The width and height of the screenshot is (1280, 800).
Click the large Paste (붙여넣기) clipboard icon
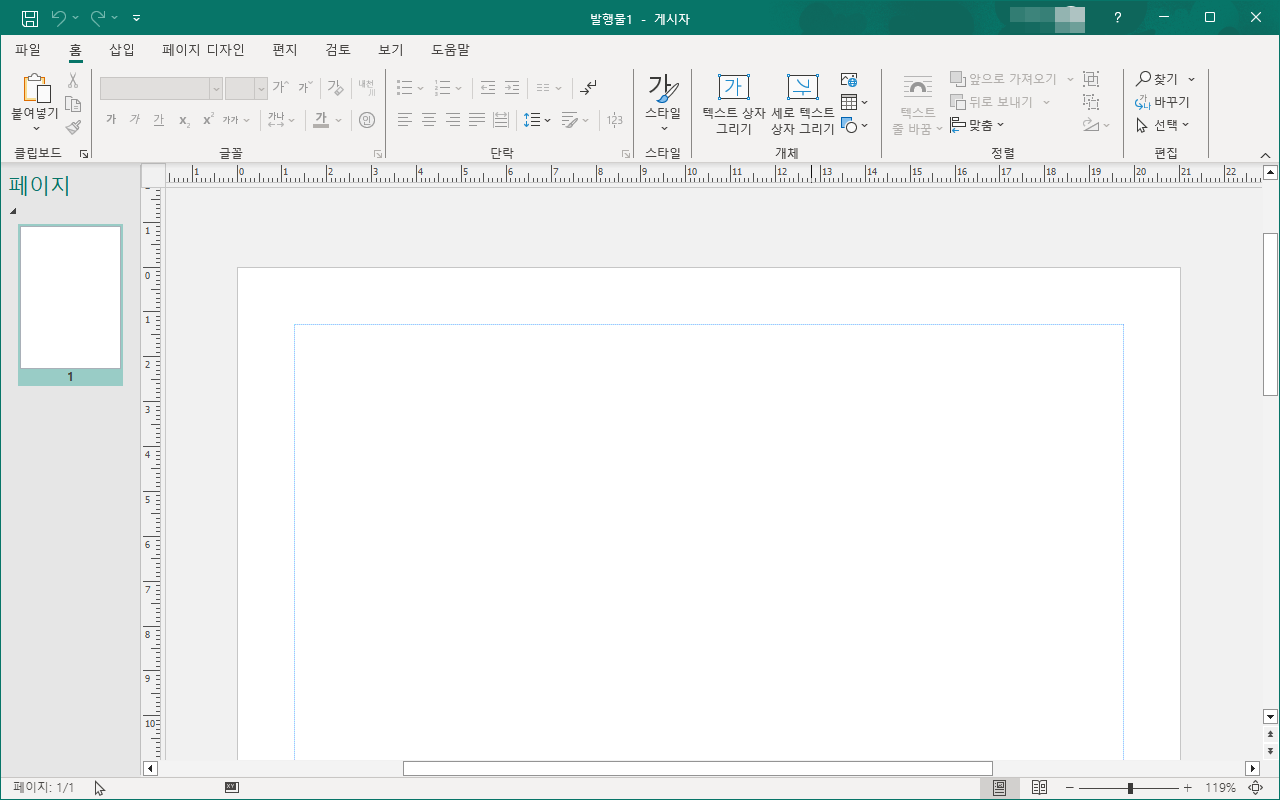point(36,88)
